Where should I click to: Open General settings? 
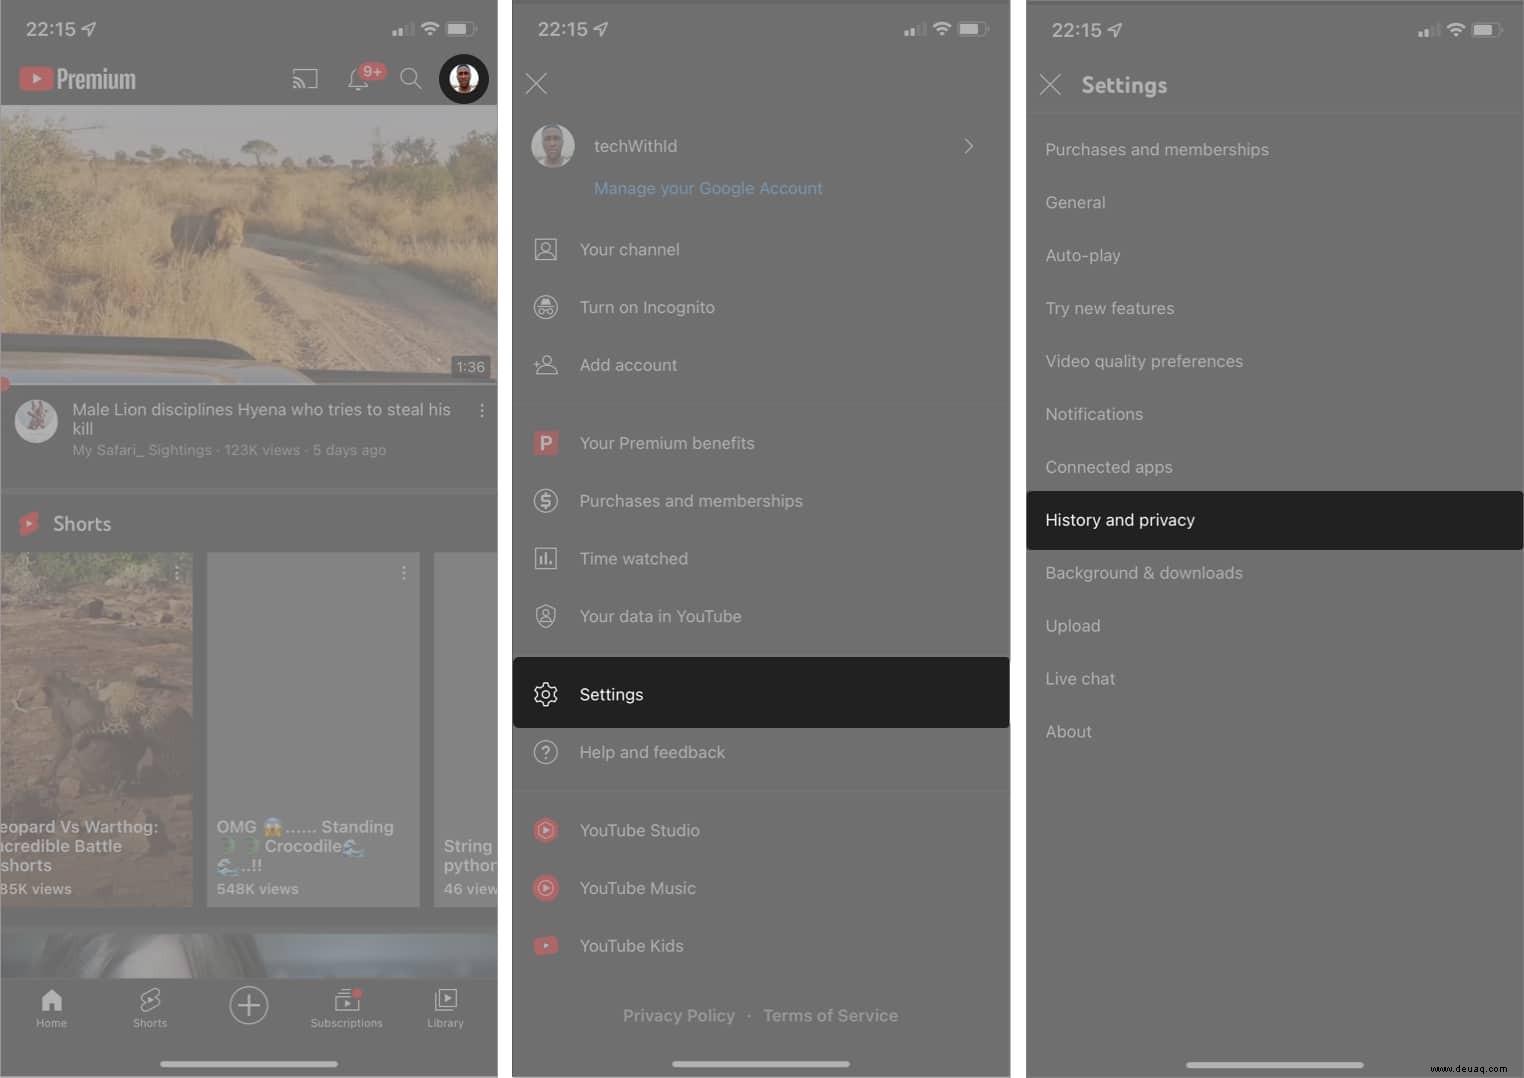click(x=1275, y=203)
